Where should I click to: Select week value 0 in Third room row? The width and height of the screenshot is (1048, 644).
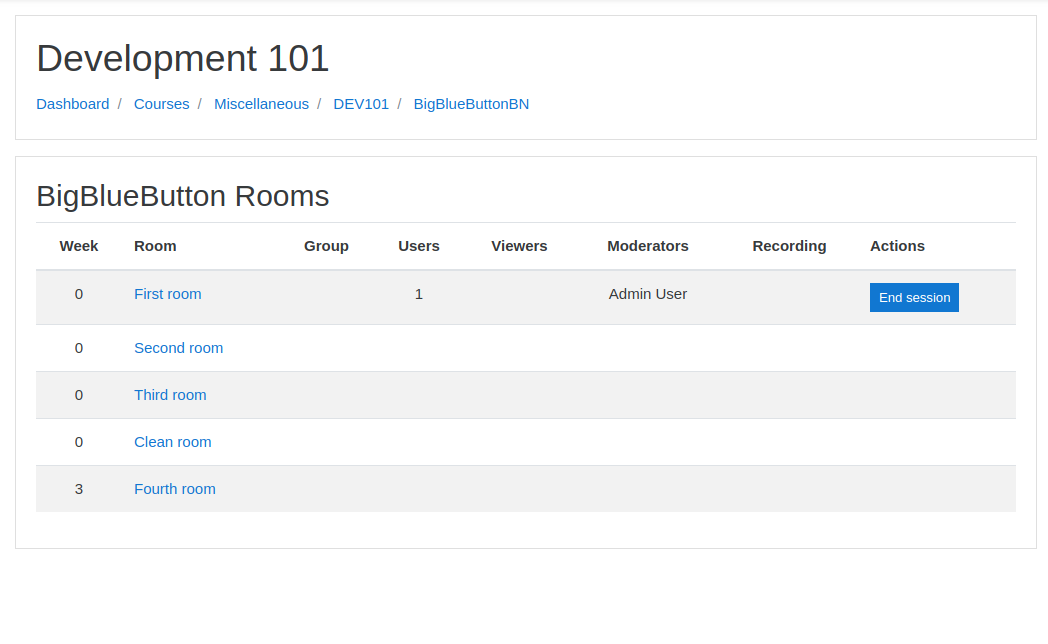coord(79,395)
